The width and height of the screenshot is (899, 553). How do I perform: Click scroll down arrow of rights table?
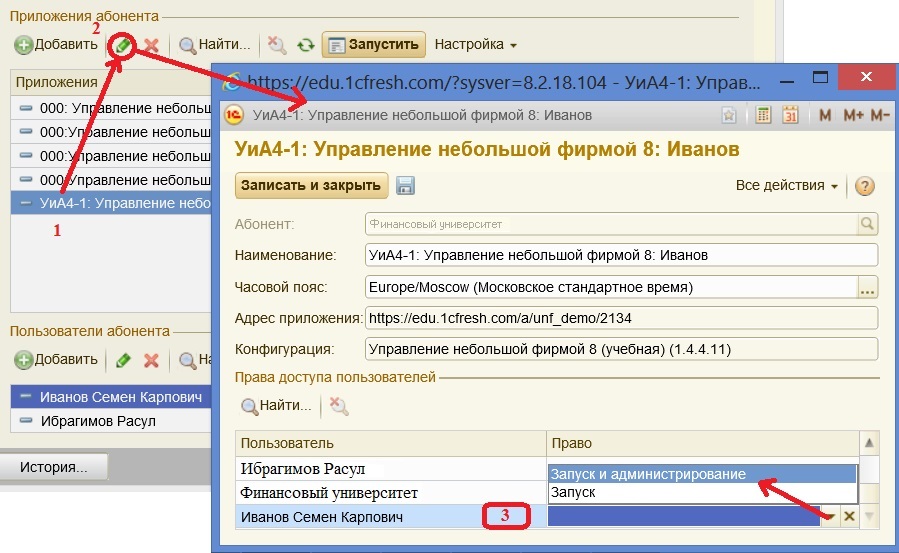tap(869, 516)
